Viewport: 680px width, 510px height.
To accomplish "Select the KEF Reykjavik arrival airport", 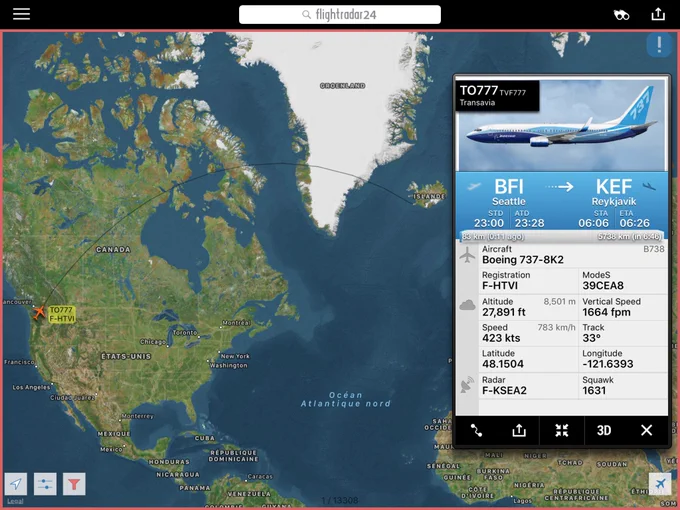I will 614,192.
